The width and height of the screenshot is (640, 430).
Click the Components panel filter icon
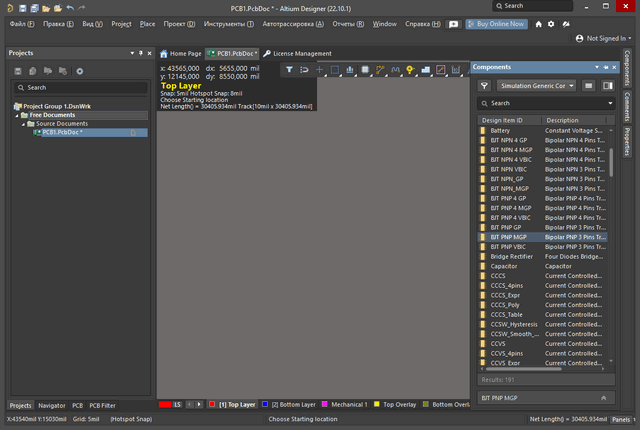coord(484,86)
